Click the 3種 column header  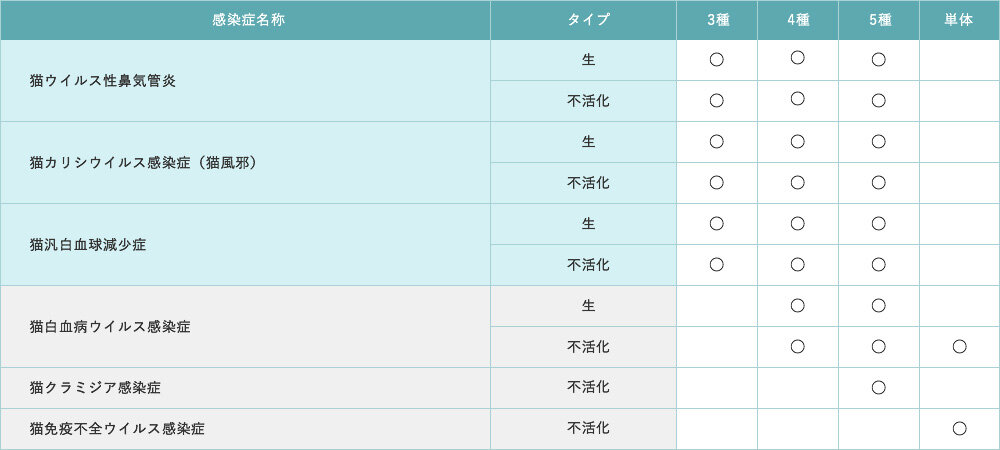[717, 20]
